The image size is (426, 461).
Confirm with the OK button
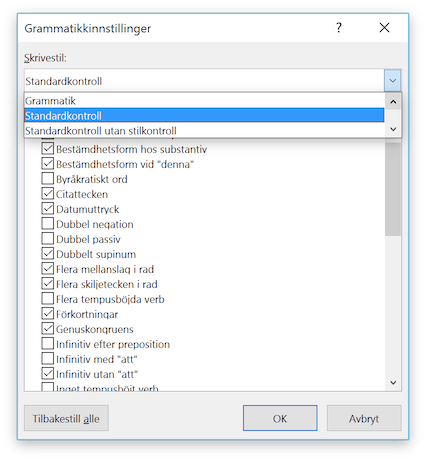point(280,418)
